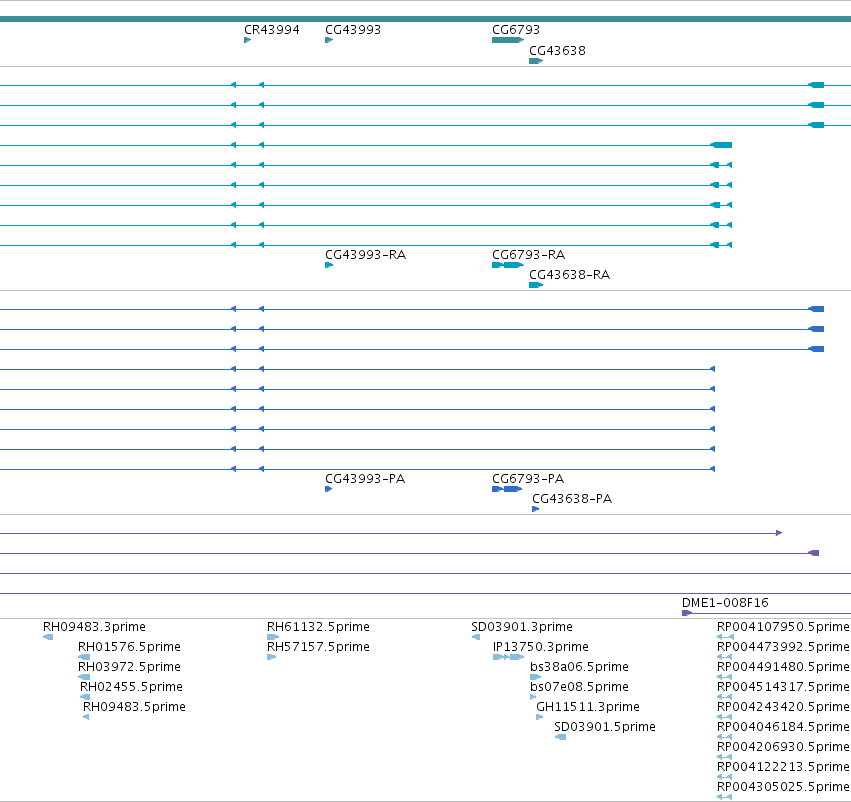The width and height of the screenshot is (851, 802).
Task: Open the RP004514317.5prime label
Action: tap(783, 686)
